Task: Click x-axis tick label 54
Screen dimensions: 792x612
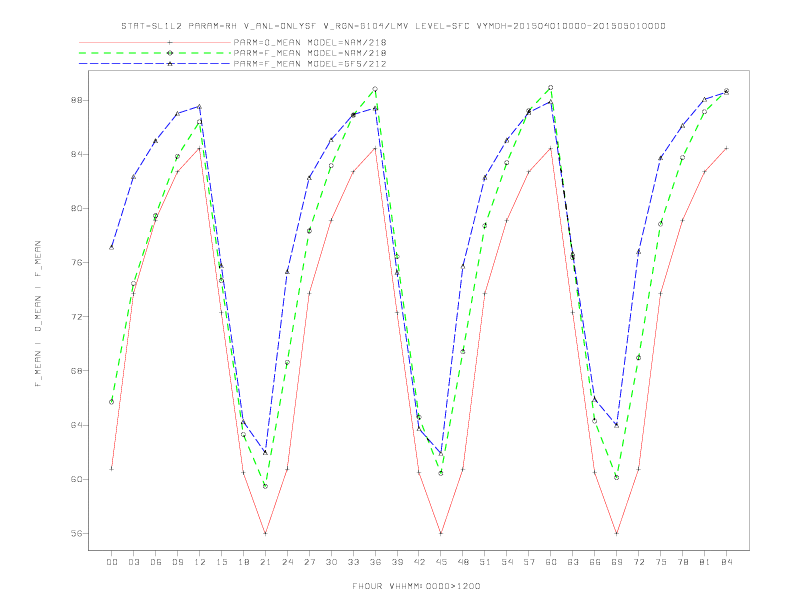Action: coord(507,562)
